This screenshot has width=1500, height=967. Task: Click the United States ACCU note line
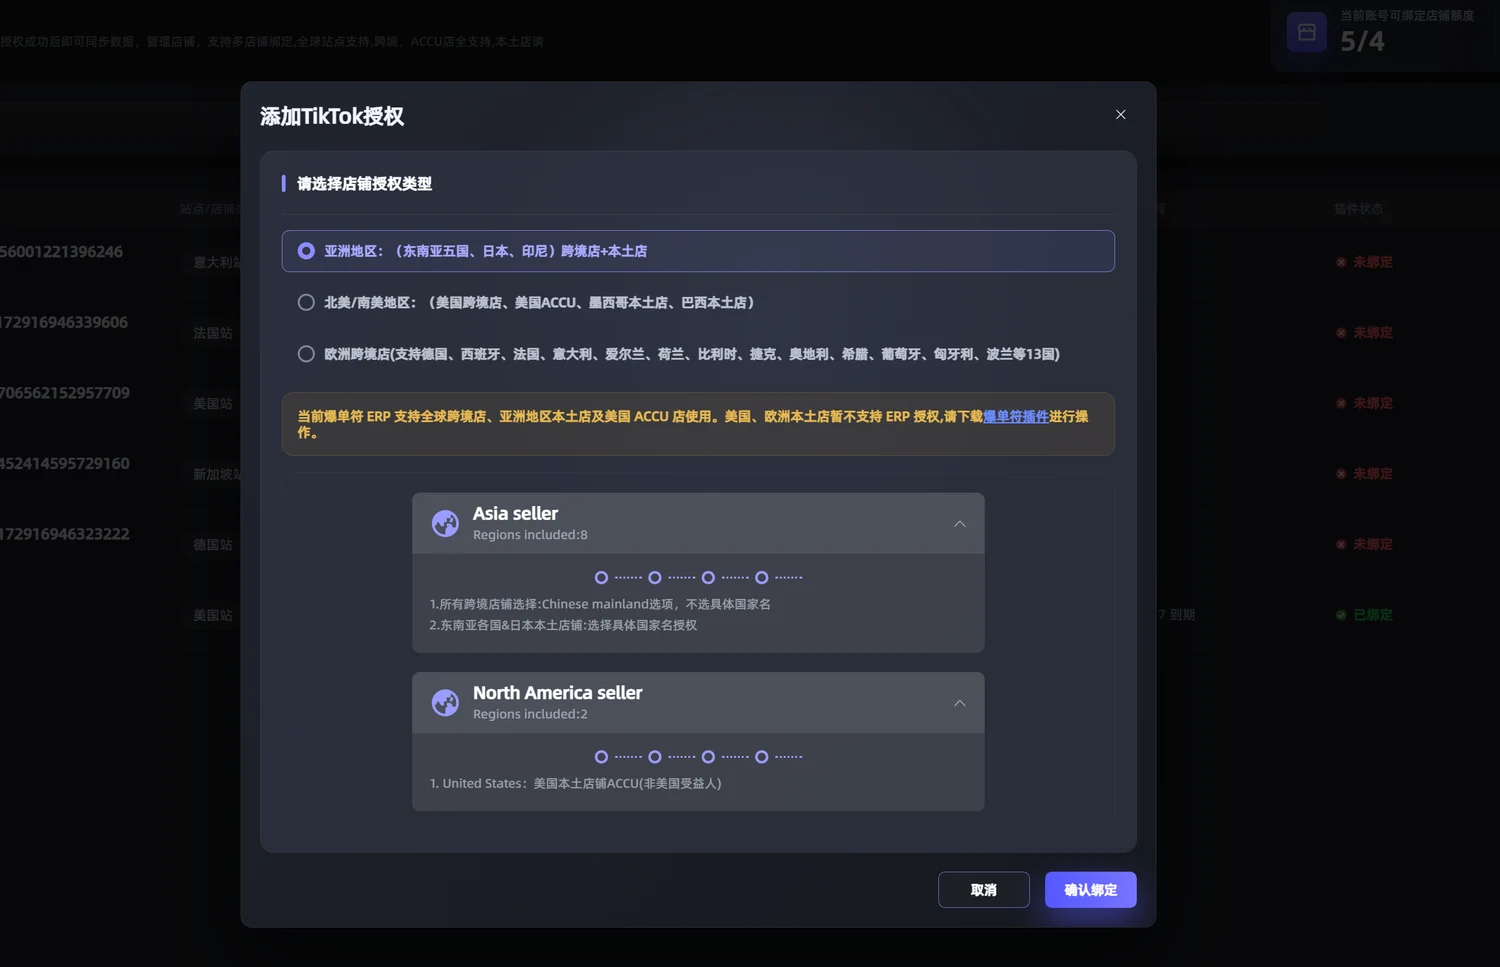pos(575,784)
